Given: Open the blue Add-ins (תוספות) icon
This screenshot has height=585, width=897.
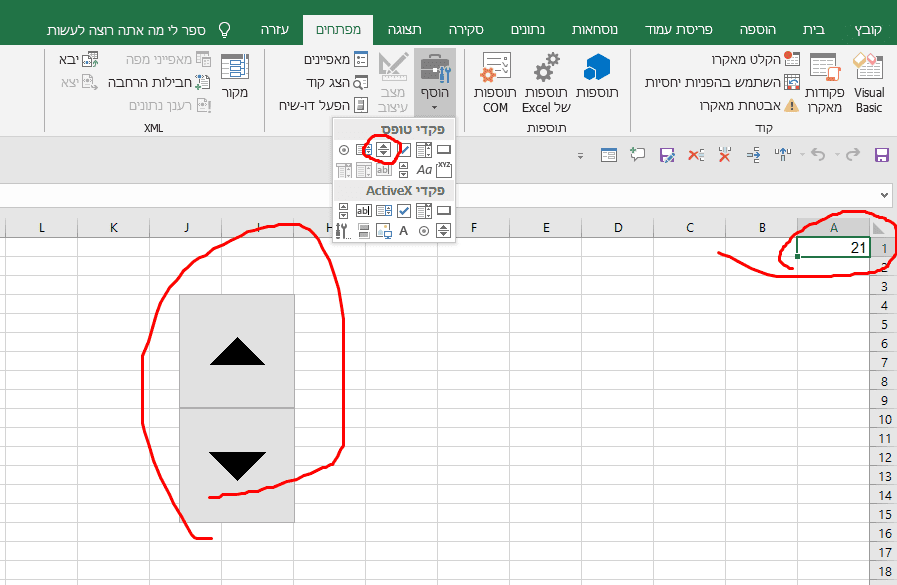Looking at the screenshot, I should [x=597, y=76].
